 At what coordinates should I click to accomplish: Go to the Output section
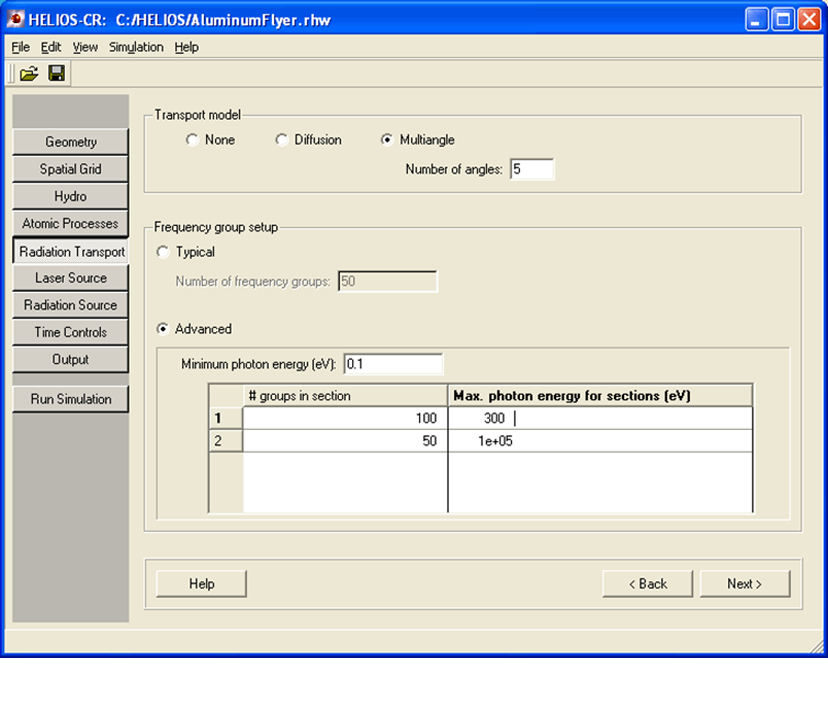pyautogui.click(x=70, y=360)
